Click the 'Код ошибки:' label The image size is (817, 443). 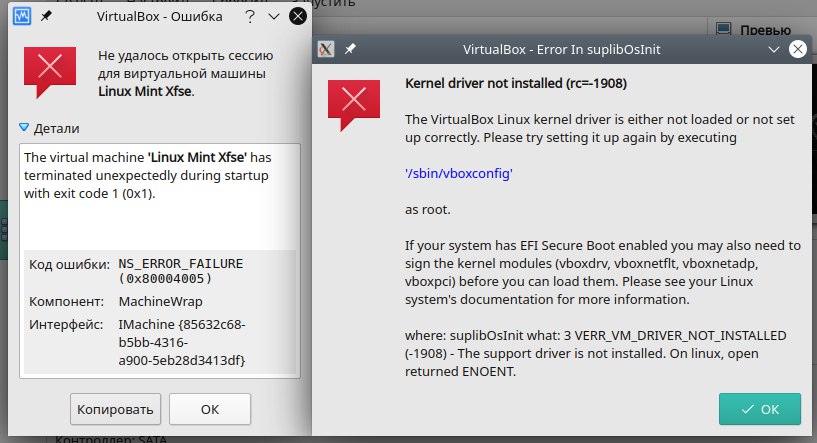point(69,264)
